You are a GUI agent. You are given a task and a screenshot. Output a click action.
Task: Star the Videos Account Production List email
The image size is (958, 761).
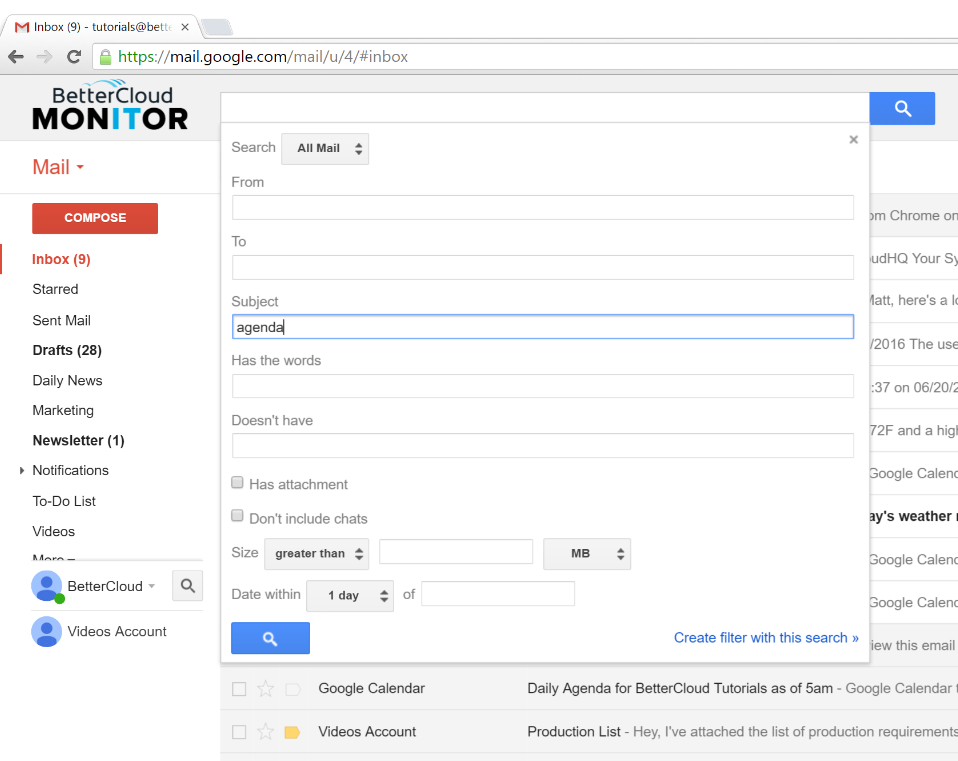[x=266, y=732]
